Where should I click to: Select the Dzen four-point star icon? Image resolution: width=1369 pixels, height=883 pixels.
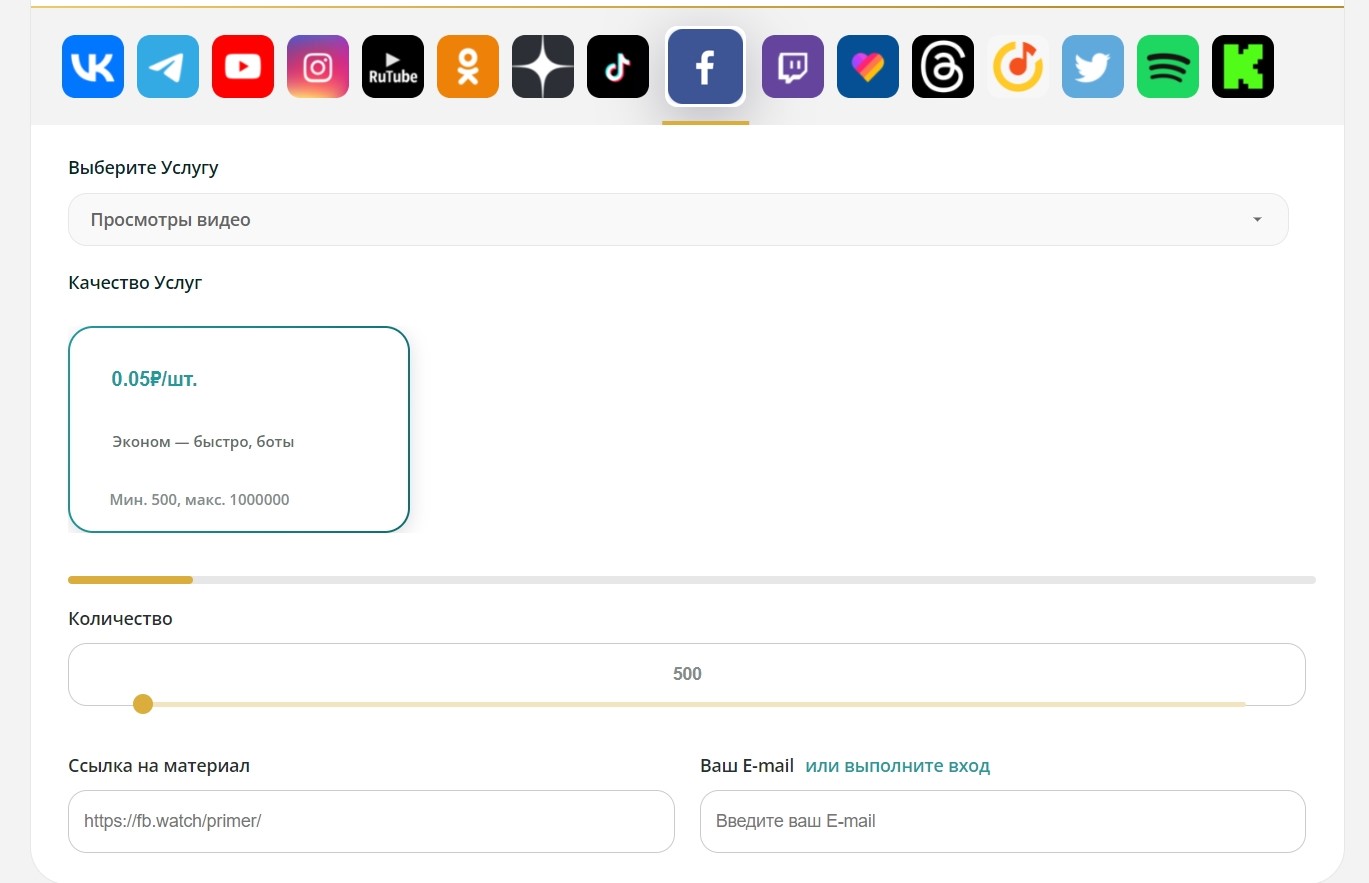pos(543,67)
